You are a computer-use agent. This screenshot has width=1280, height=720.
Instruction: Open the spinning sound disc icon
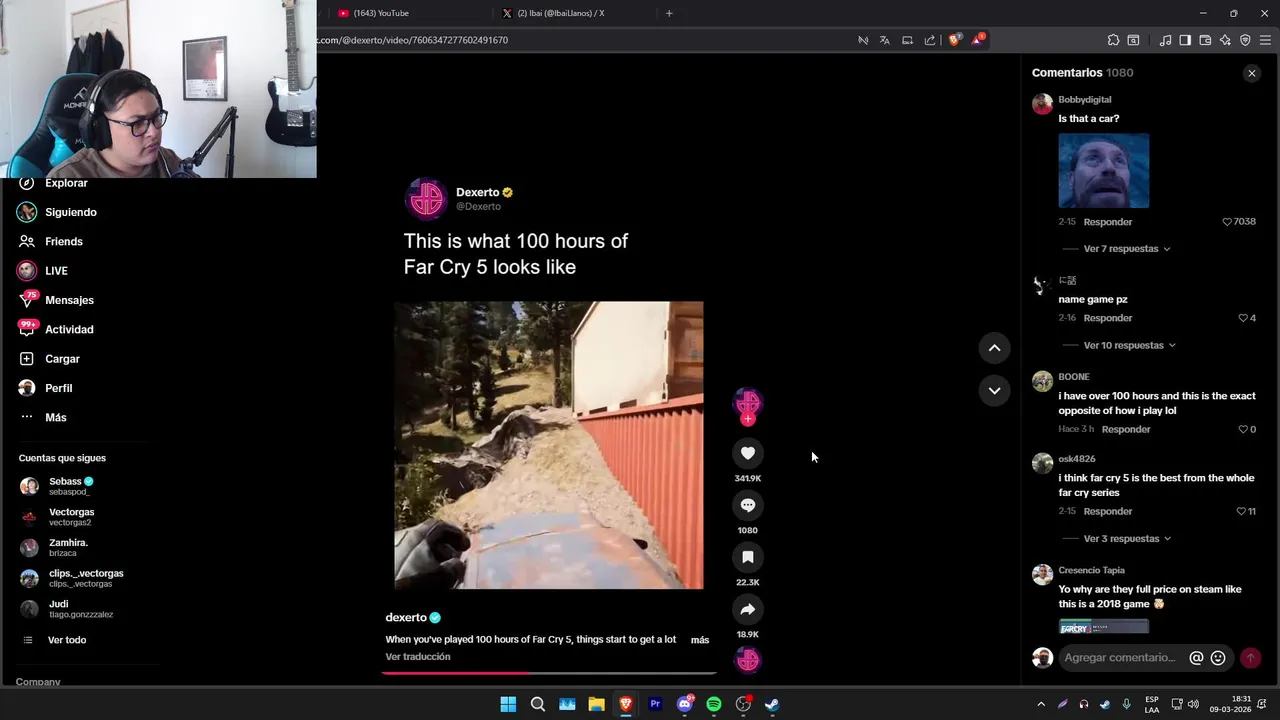tap(747, 660)
